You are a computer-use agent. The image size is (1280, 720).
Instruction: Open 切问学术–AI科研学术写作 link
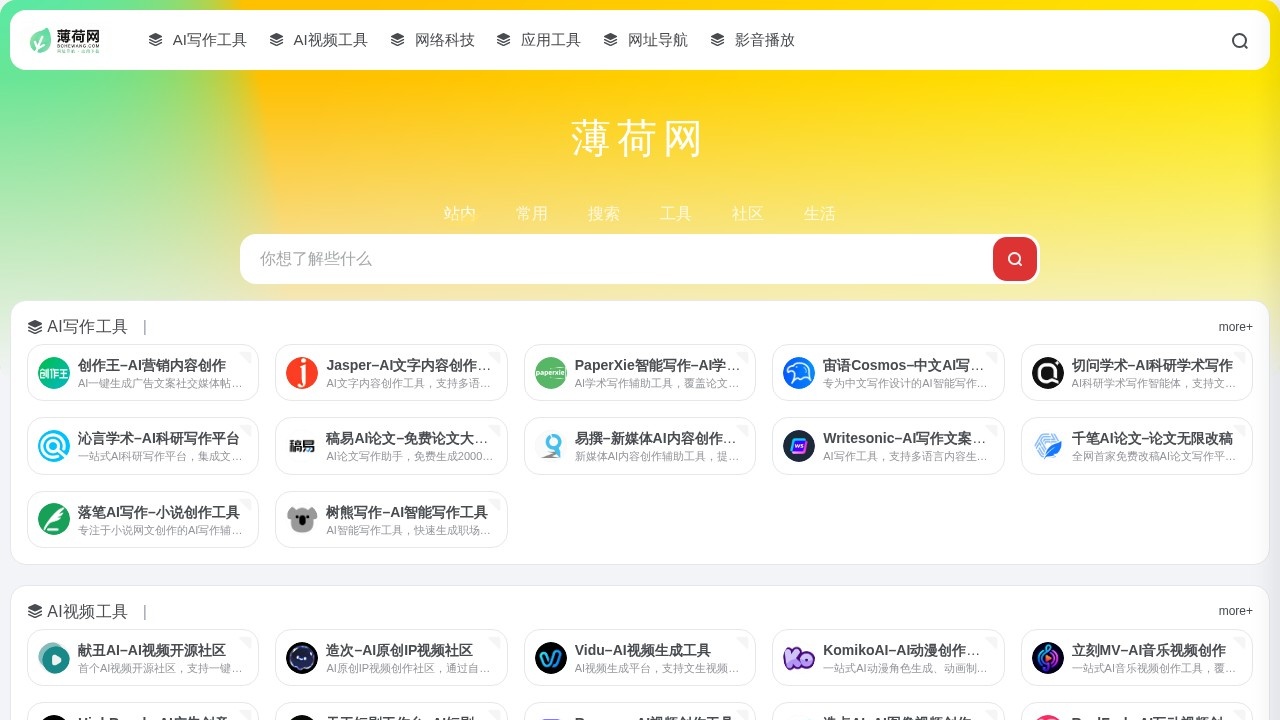(x=1152, y=365)
